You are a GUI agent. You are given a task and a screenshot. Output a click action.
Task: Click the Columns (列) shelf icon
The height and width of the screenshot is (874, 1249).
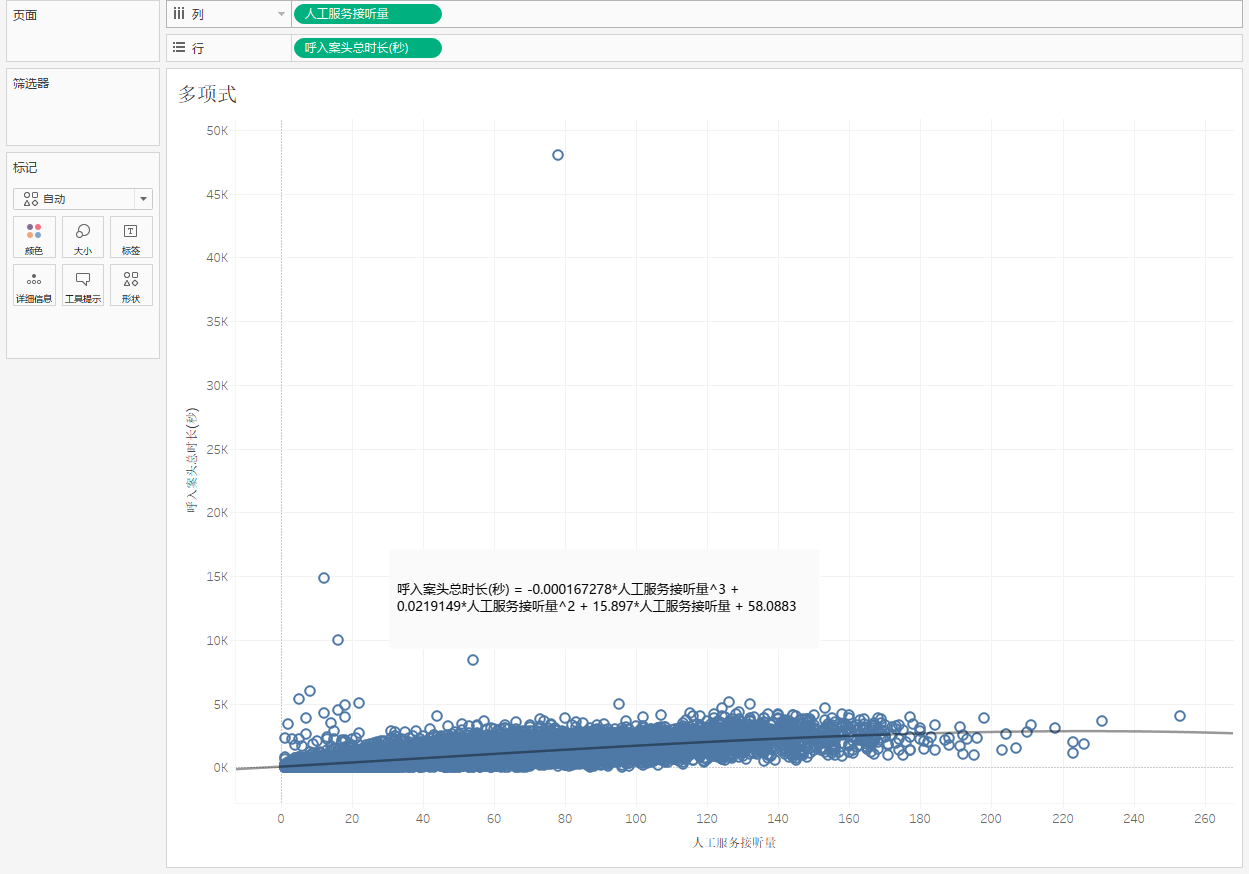point(179,14)
